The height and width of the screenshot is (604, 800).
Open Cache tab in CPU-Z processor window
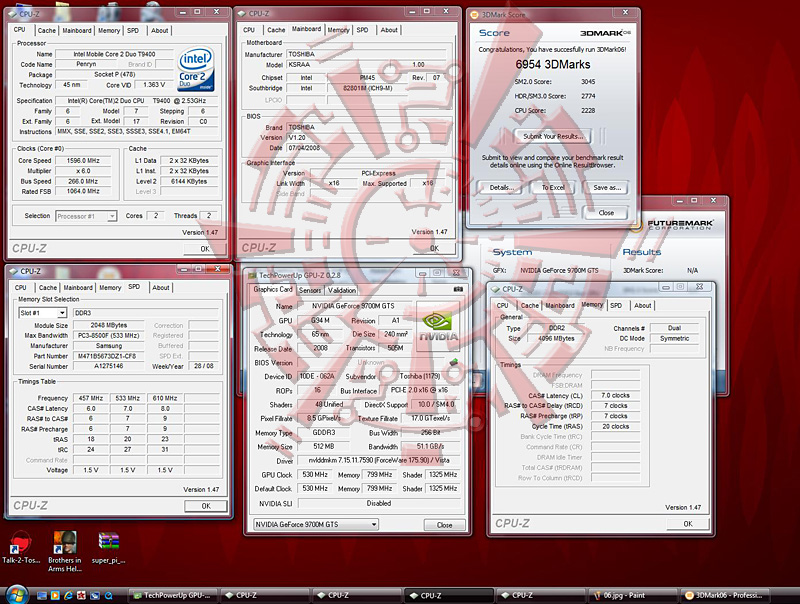[46, 31]
